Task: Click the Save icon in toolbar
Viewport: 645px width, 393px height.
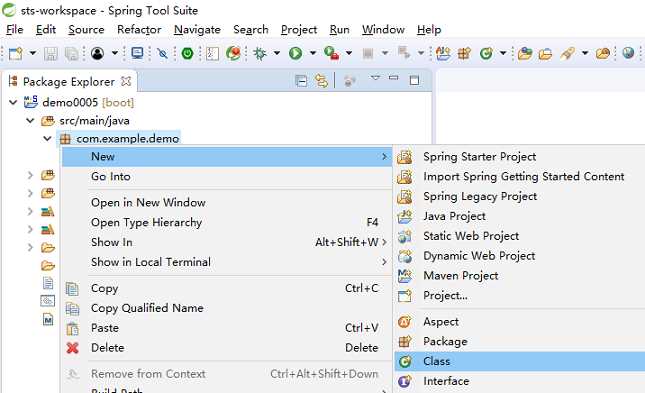Action: [x=51, y=53]
